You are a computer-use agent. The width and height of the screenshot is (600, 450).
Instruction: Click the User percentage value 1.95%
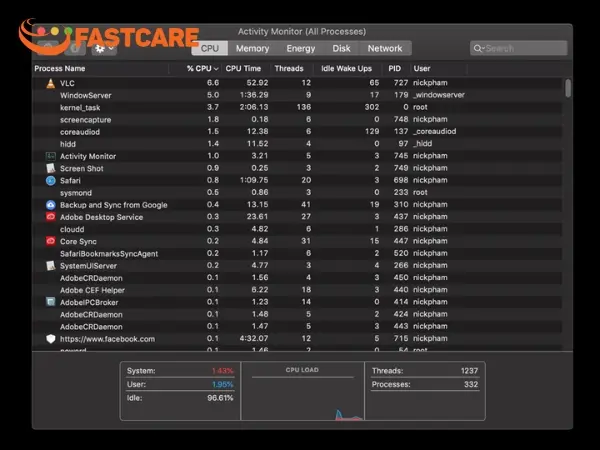click(x=222, y=385)
